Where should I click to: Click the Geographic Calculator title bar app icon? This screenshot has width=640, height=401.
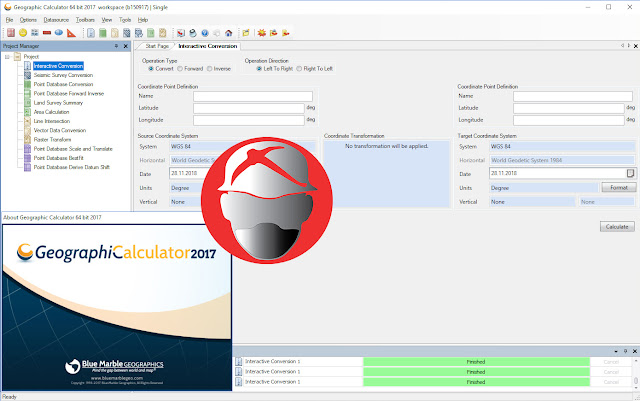(7, 7)
